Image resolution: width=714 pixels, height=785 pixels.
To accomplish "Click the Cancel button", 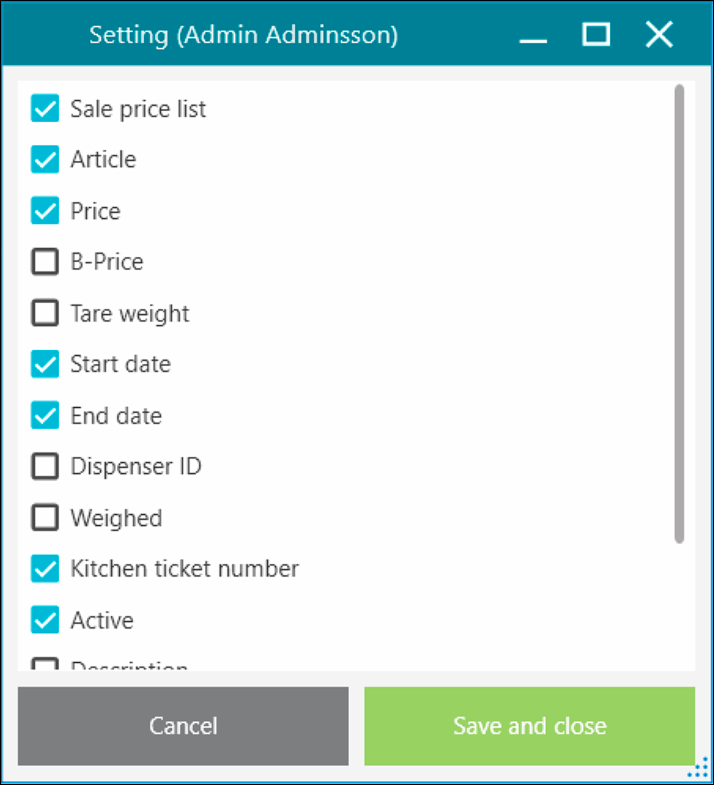I will point(183,726).
